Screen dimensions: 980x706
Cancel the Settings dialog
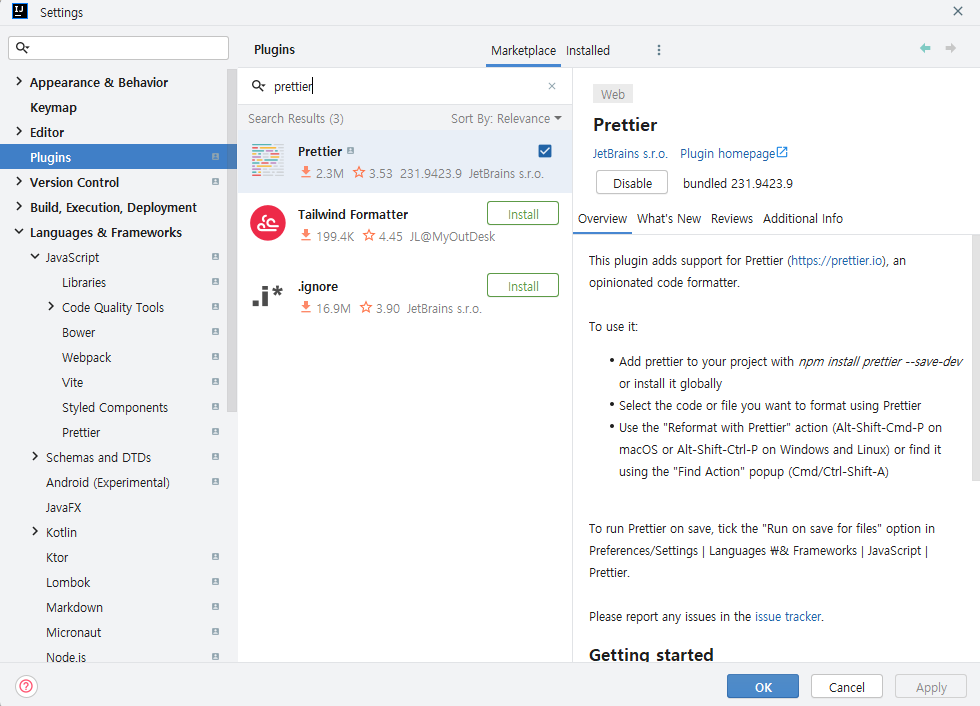click(846, 687)
